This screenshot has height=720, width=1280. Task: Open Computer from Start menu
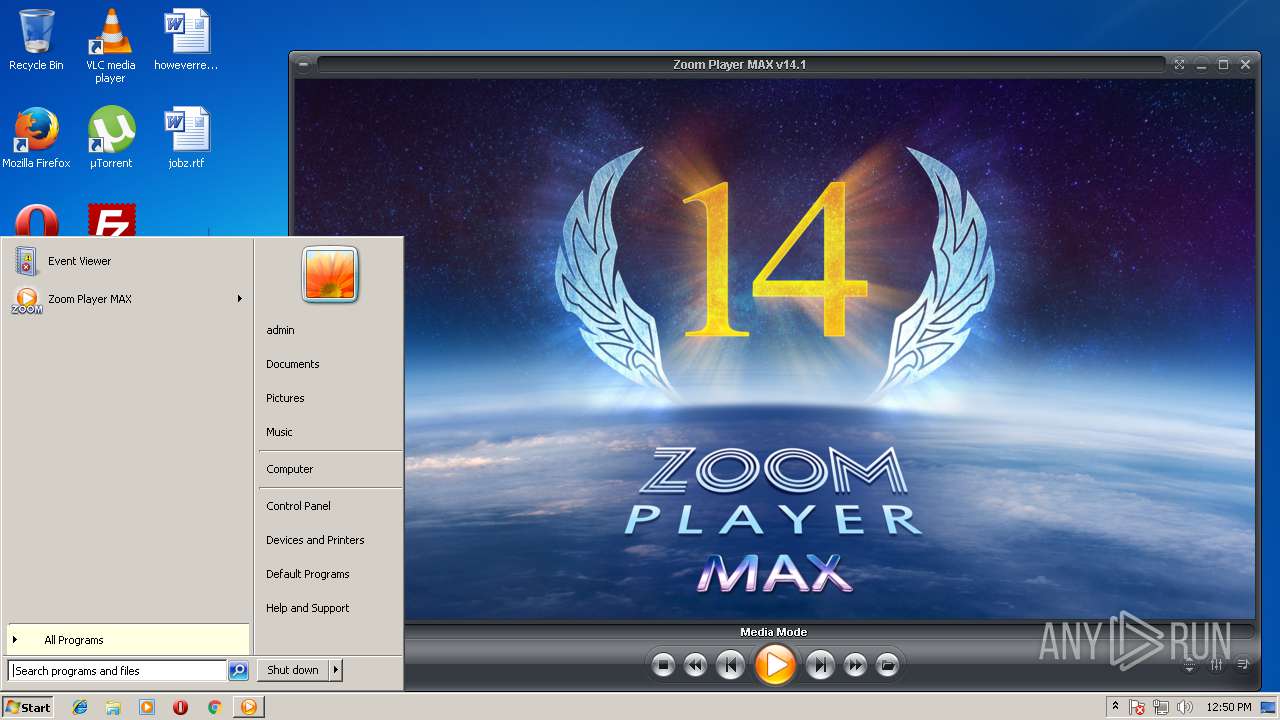[290, 469]
